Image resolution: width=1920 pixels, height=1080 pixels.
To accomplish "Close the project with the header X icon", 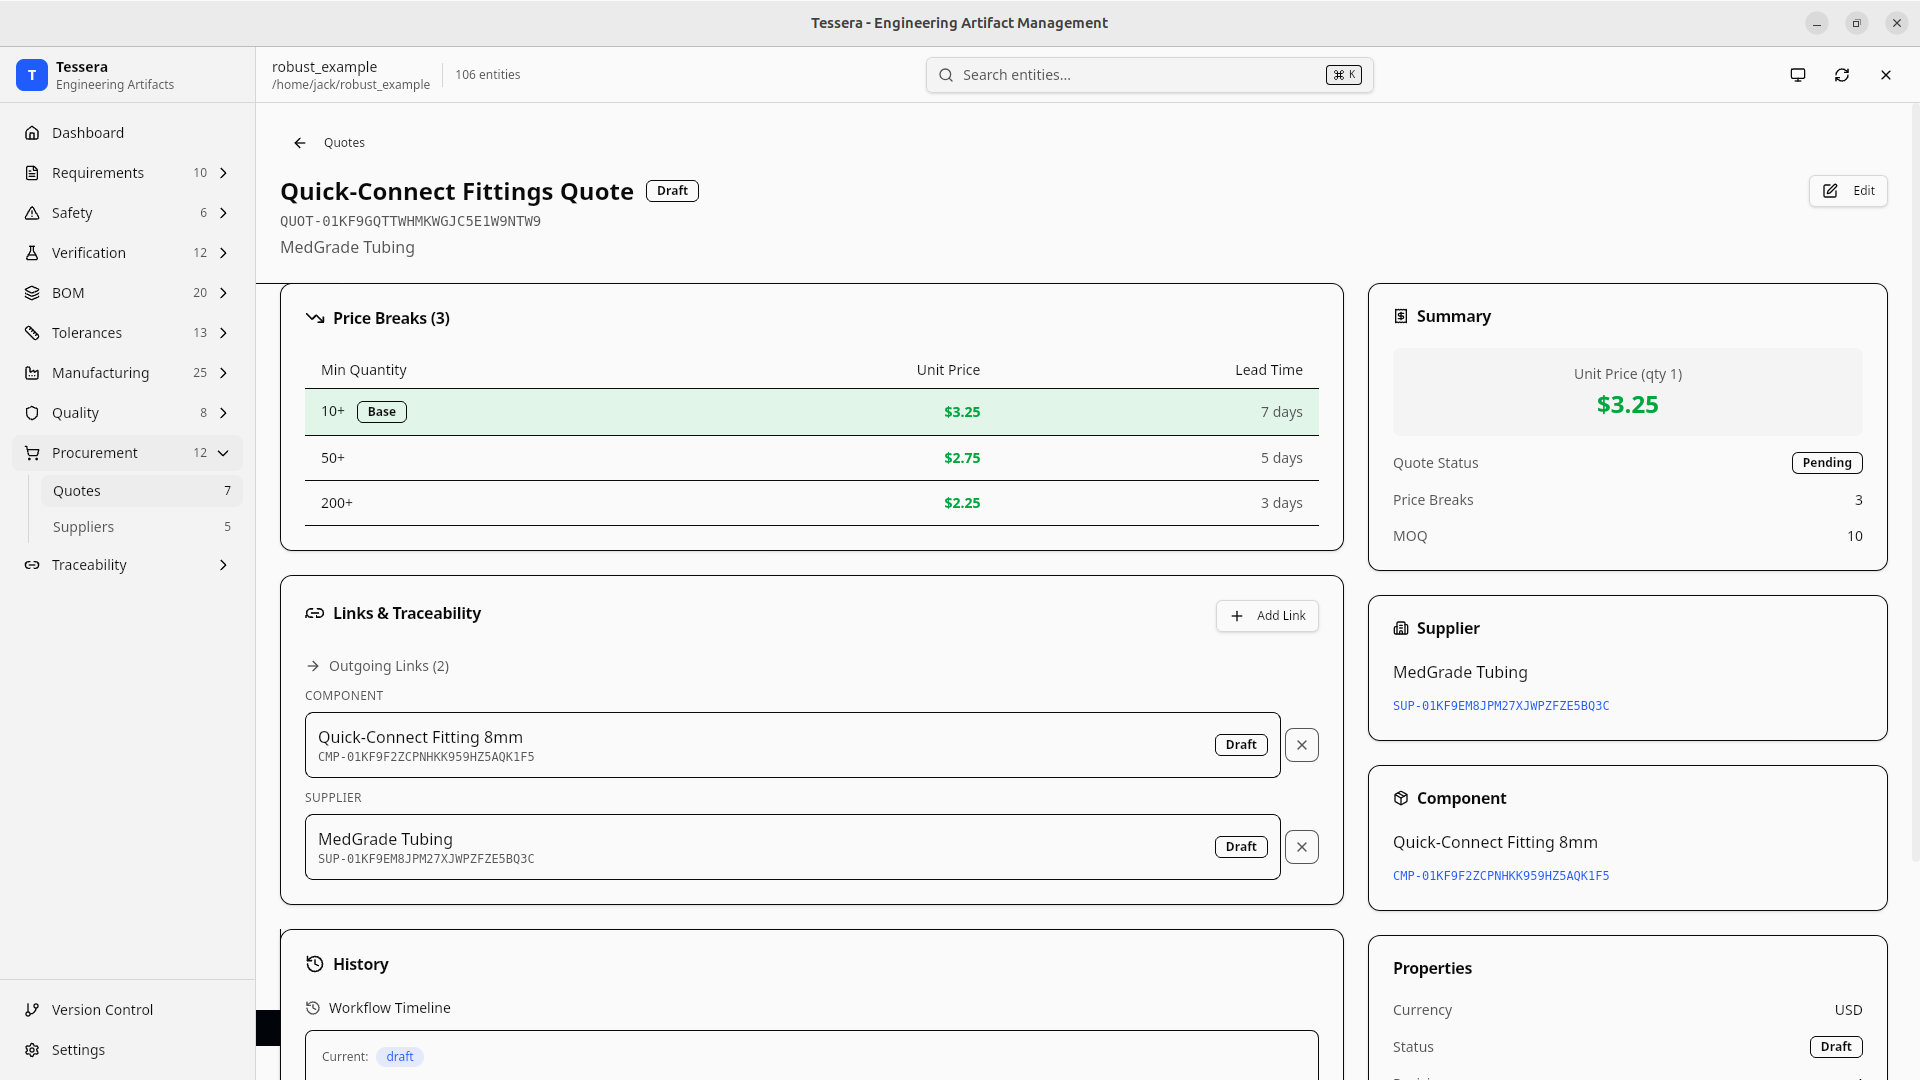I will (x=1885, y=75).
